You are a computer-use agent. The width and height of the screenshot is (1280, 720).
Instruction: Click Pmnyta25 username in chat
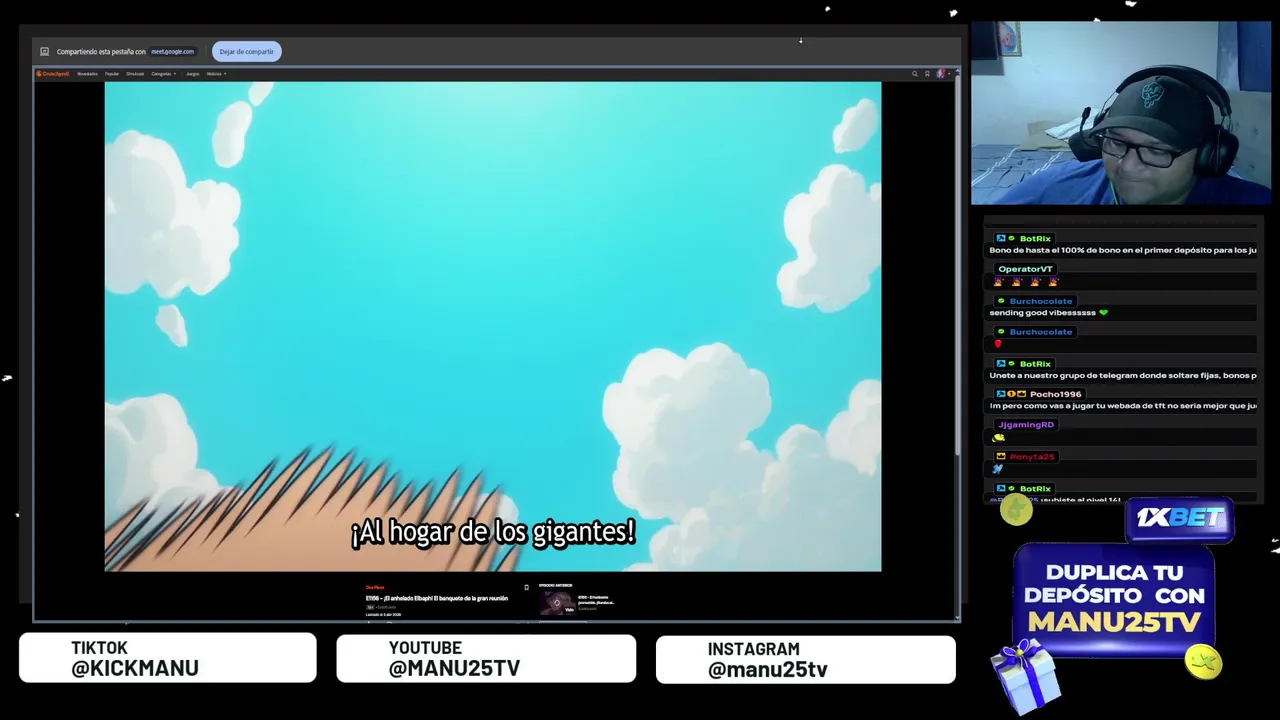(x=1032, y=457)
